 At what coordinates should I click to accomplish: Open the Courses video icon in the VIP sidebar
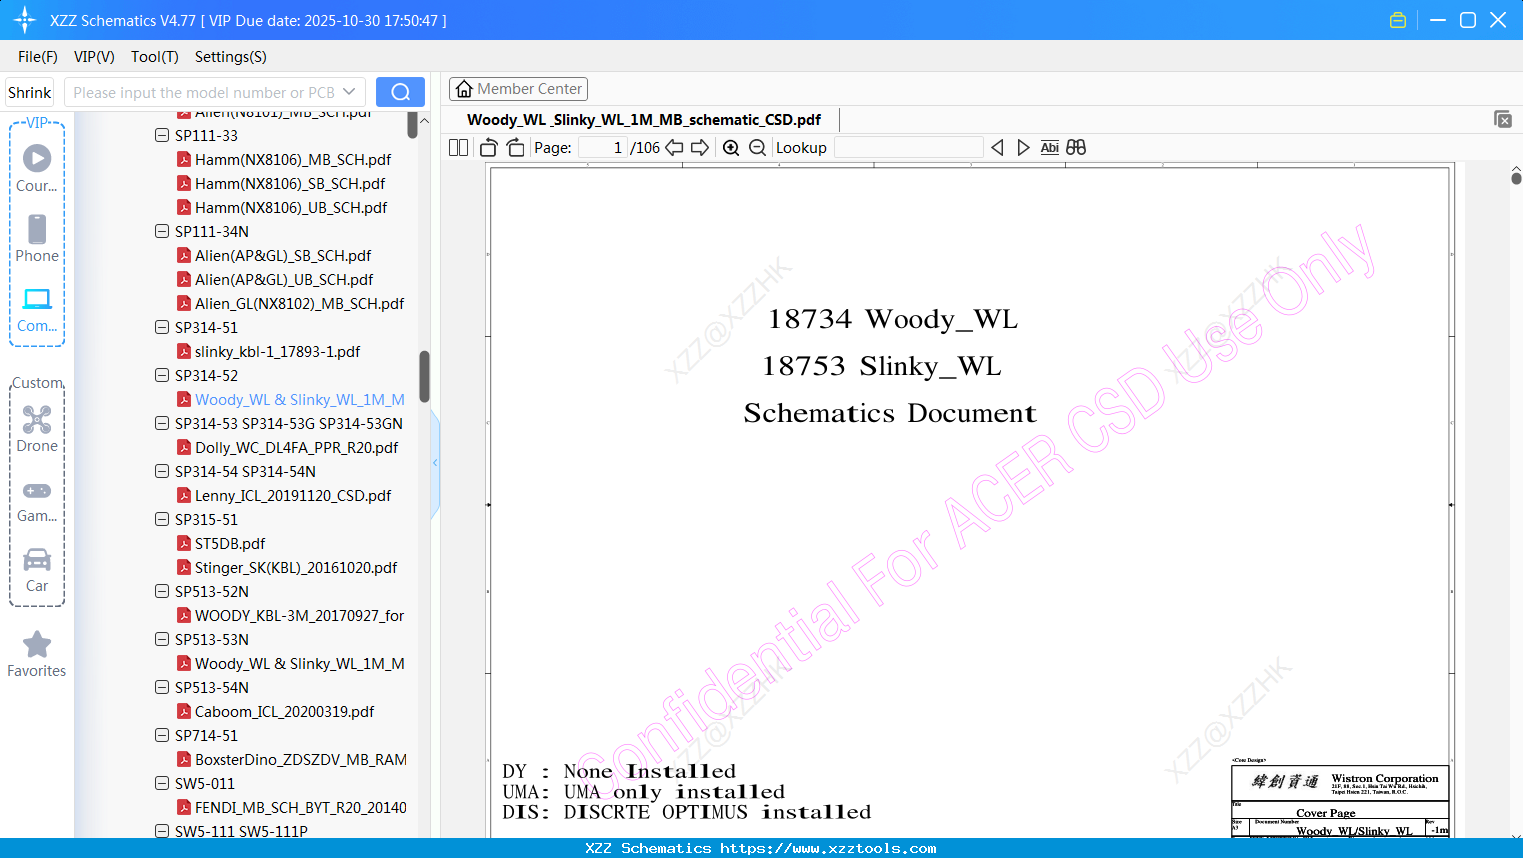pos(37,158)
